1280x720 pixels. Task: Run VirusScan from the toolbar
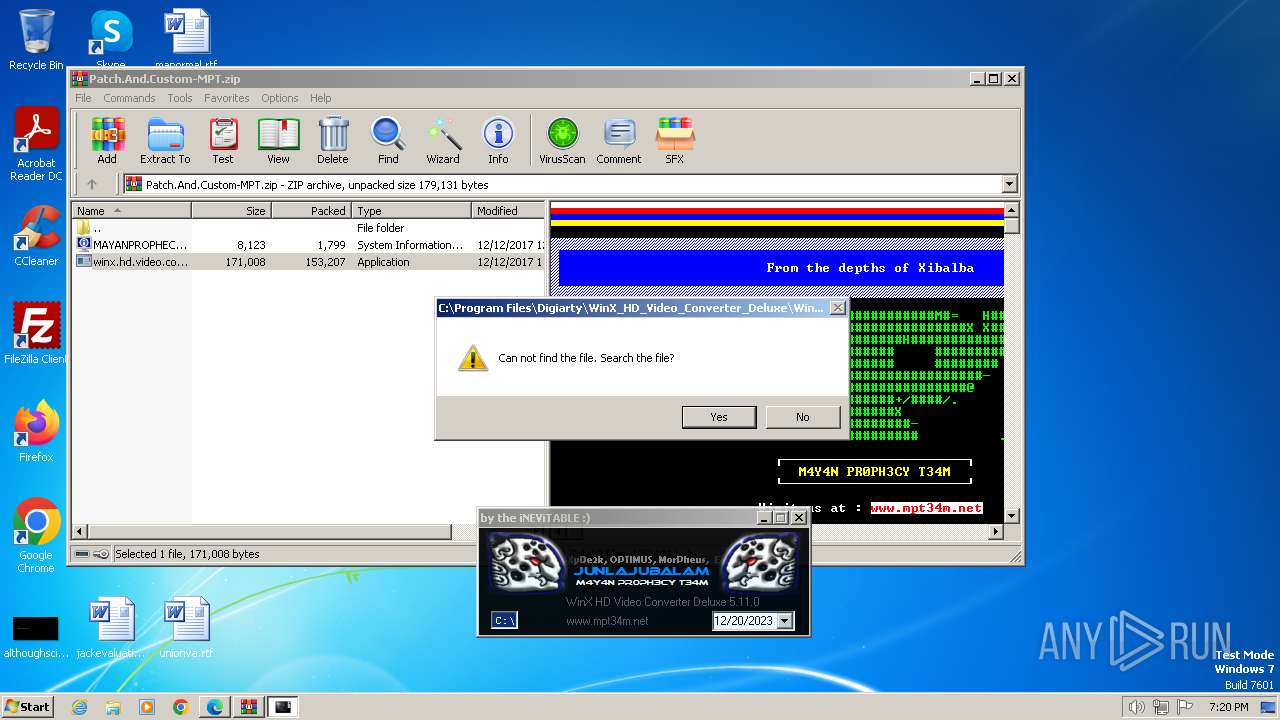(x=562, y=140)
